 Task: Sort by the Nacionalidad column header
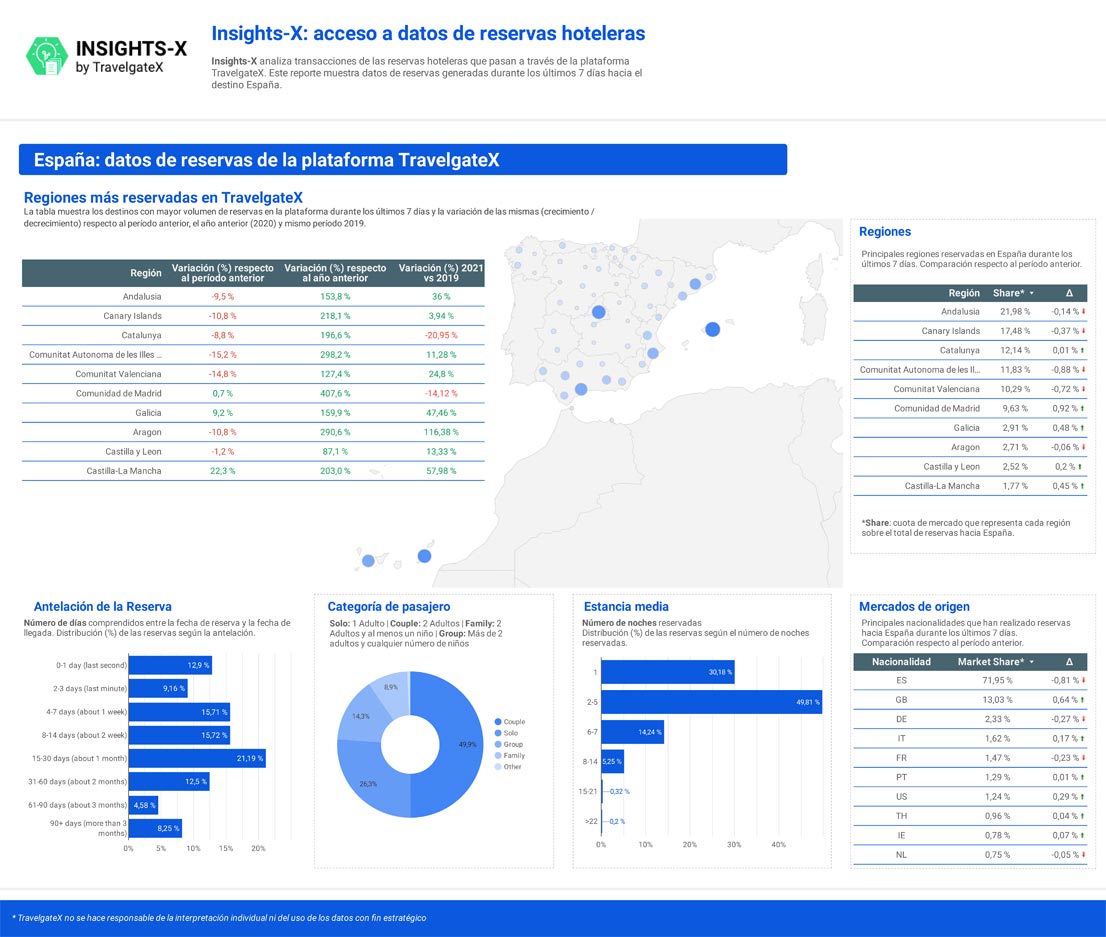pyautogui.click(x=901, y=662)
